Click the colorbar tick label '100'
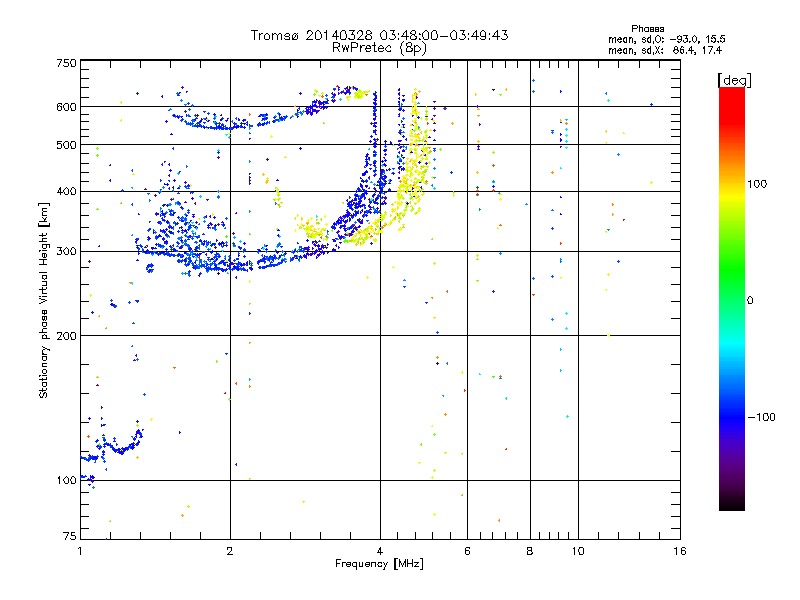The height and width of the screenshot is (600, 800). pyautogui.click(x=757, y=184)
